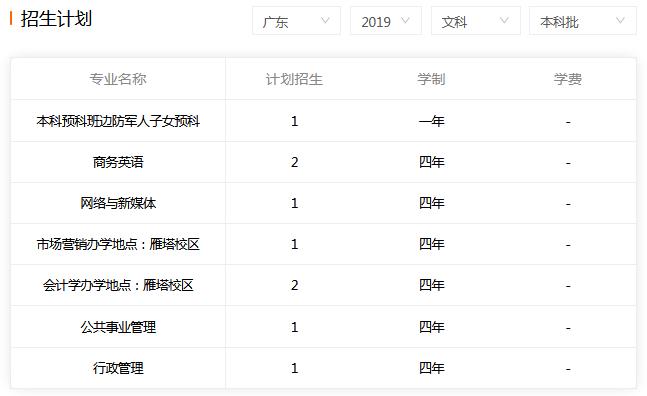The image size is (647, 396).
Task: Open the 广东 province dropdown
Action: pyautogui.click(x=296, y=21)
